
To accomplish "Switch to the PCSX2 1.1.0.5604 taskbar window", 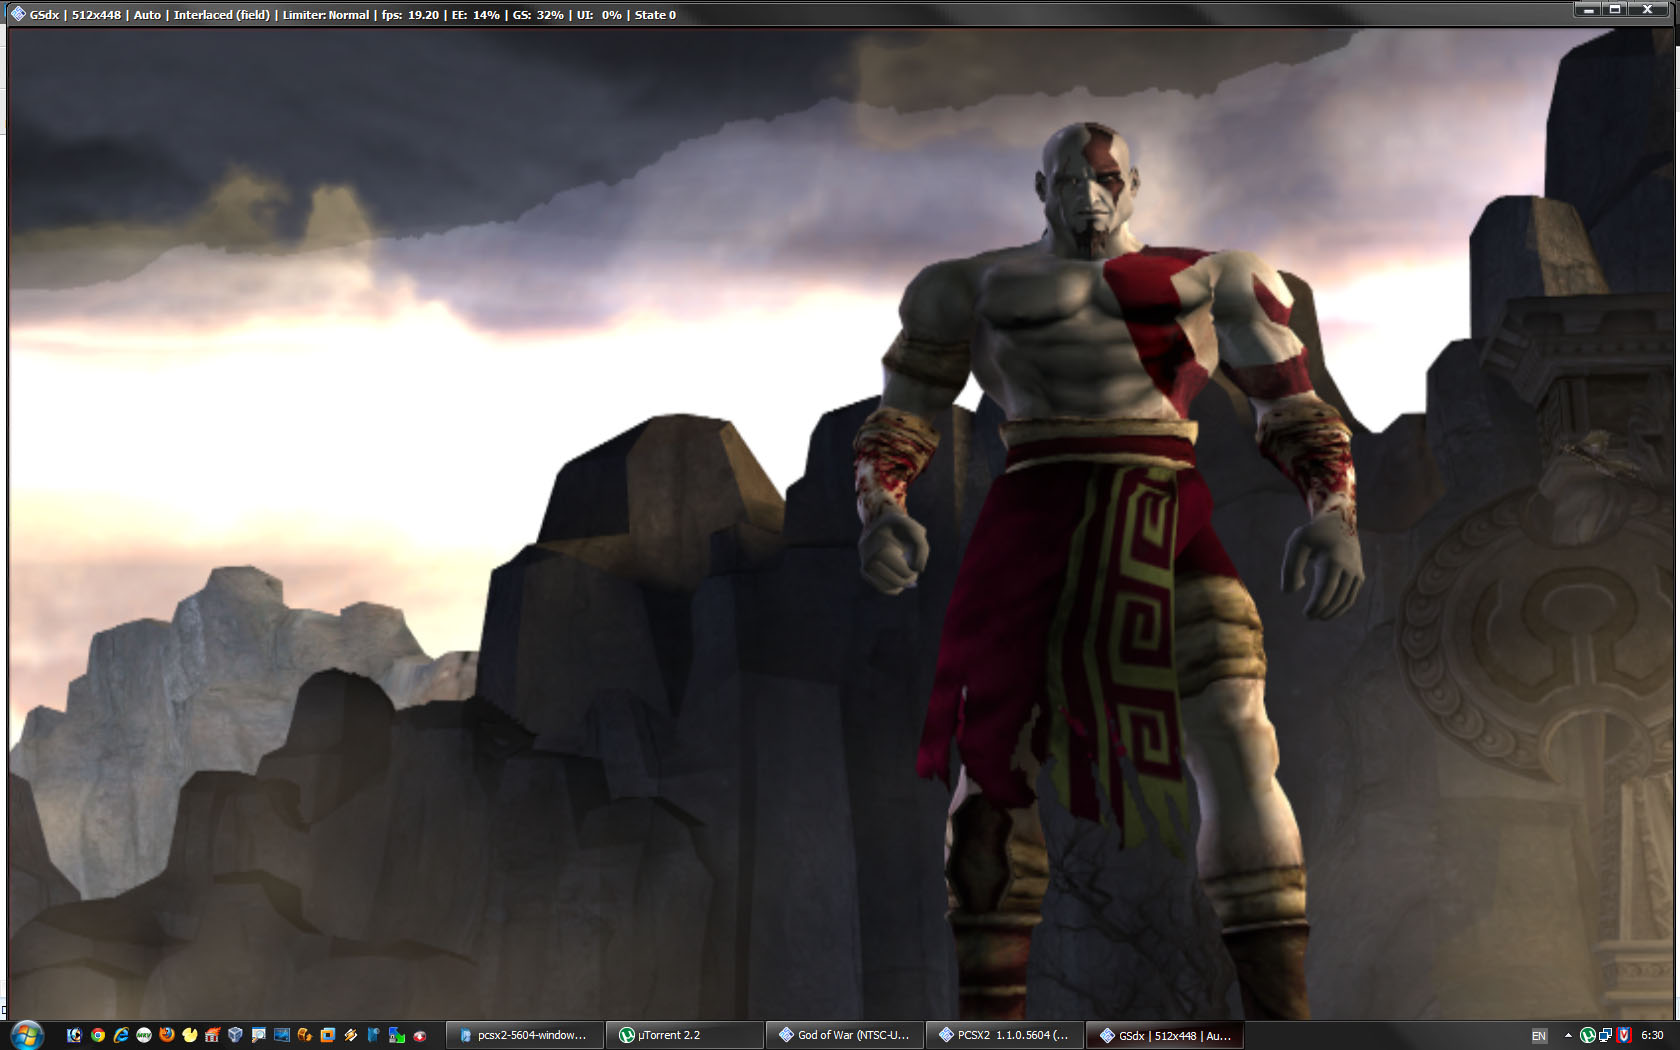I will tap(1005, 1035).
